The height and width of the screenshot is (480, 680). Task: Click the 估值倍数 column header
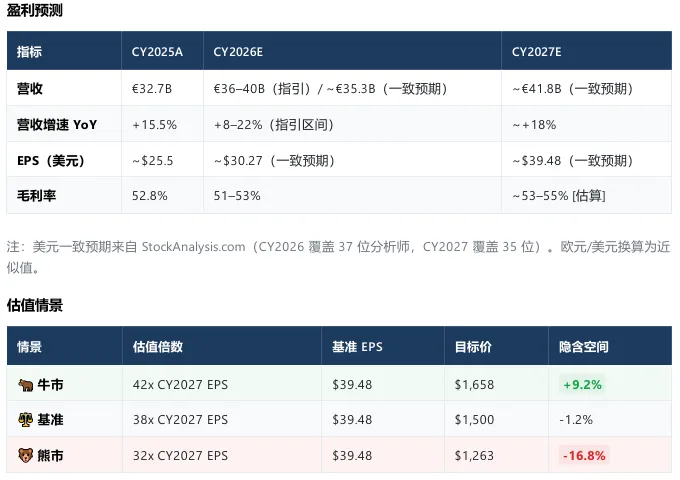pos(158,347)
